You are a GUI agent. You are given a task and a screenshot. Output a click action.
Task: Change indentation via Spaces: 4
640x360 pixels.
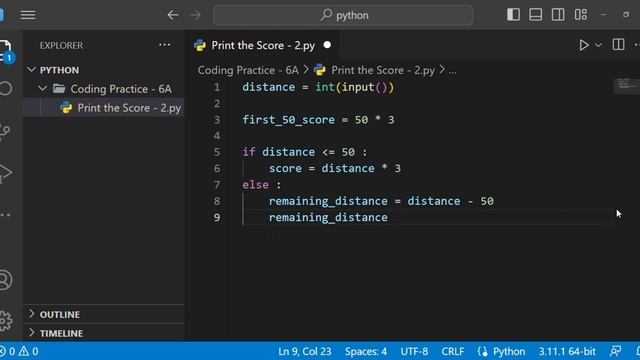pos(366,351)
